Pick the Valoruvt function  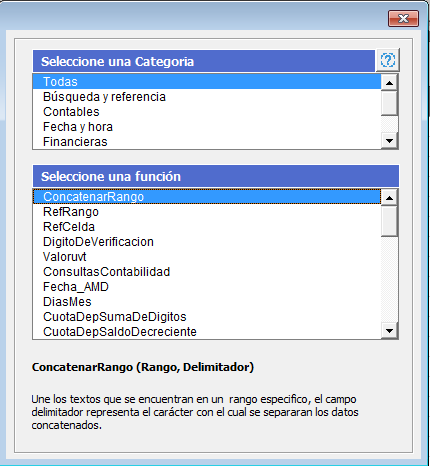(x=207, y=257)
